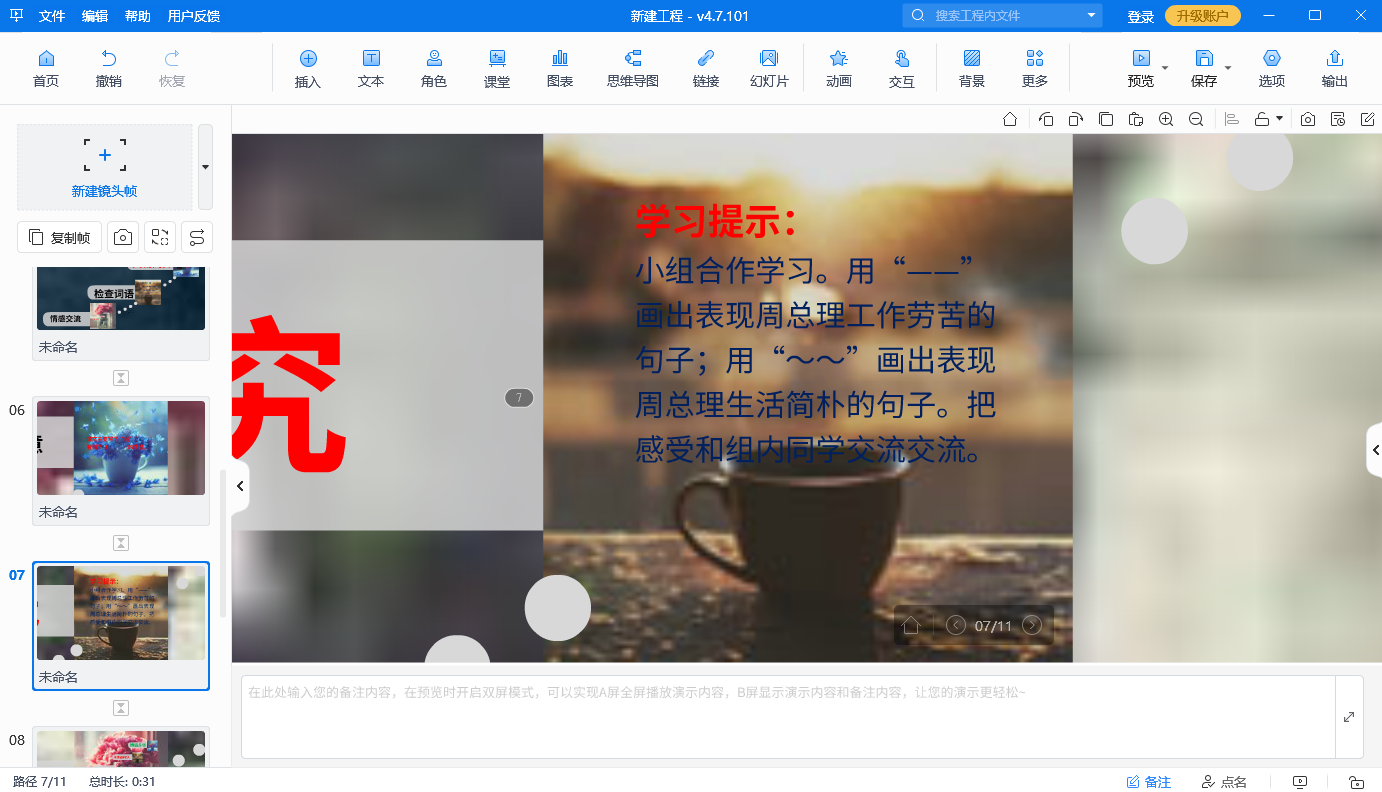This screenshot has height=792, width=1382.
Task: Zoom out on the canvas
Action: 1196,119
